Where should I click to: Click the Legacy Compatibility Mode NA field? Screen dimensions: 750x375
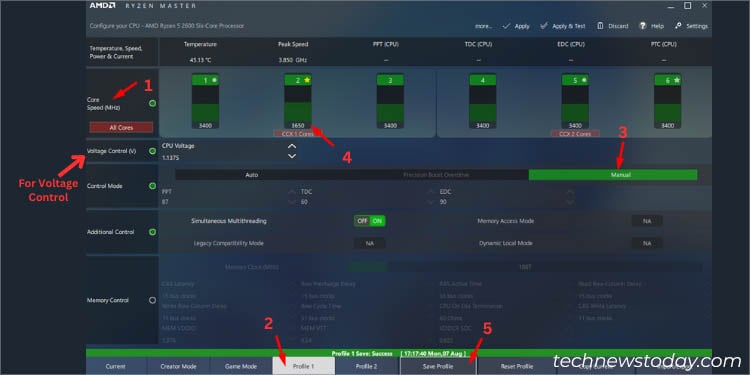[369, 243]
